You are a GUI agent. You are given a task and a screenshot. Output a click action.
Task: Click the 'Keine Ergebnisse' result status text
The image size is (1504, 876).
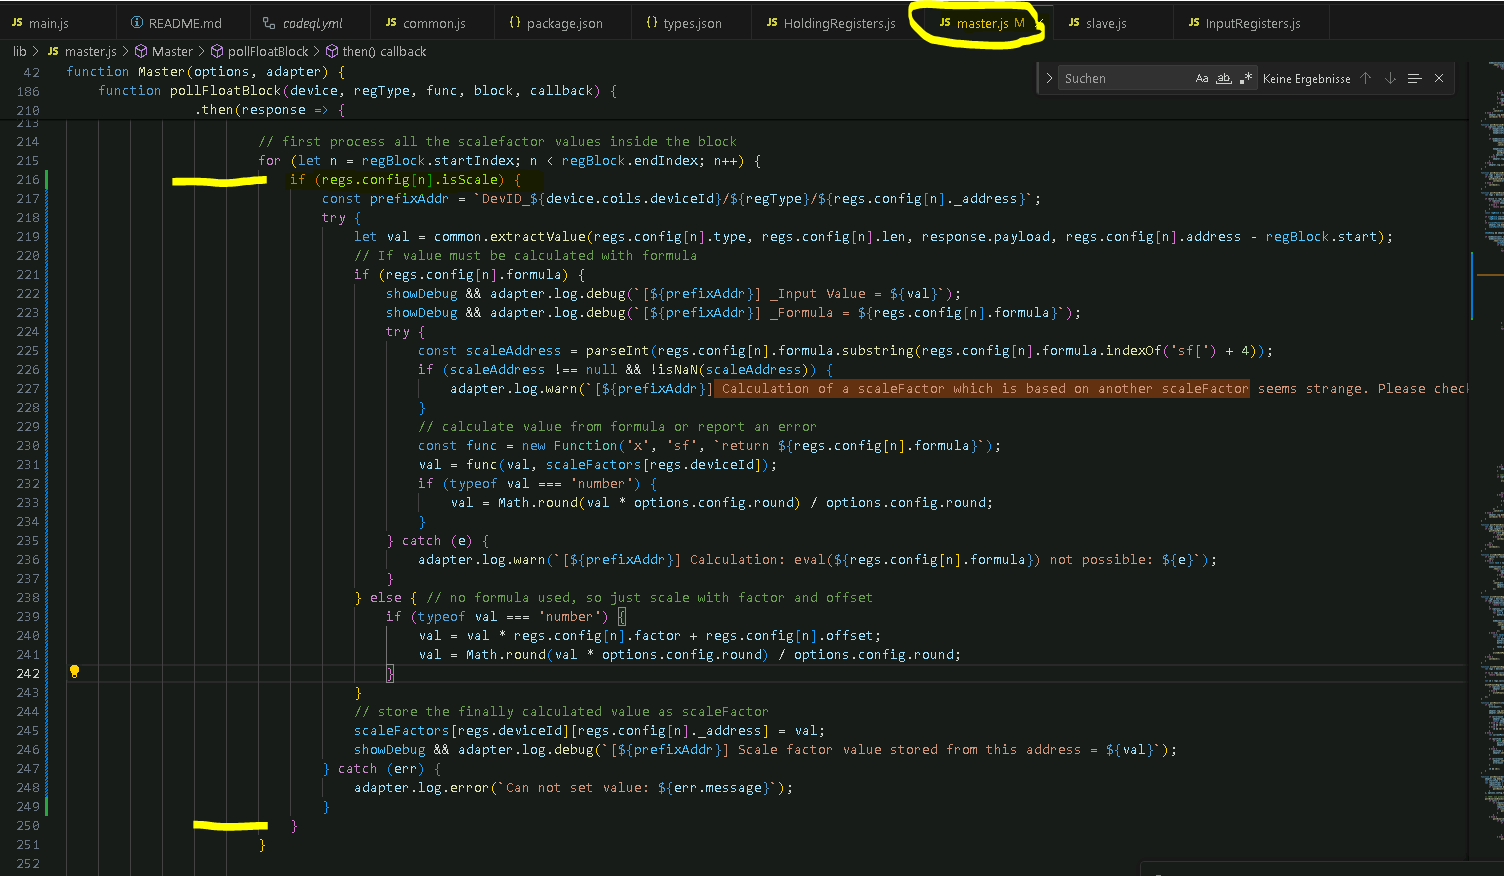(x=1306, y=78)
